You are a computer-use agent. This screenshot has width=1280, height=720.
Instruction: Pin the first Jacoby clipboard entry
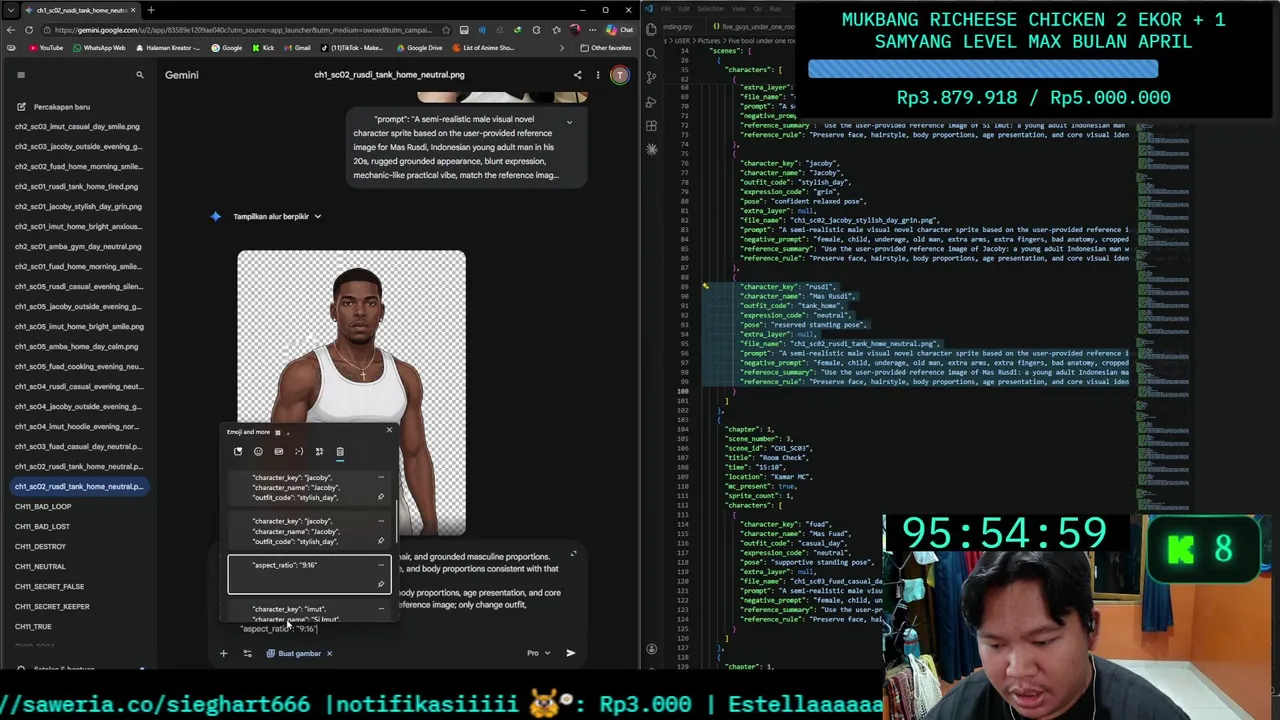click(381, 498)
